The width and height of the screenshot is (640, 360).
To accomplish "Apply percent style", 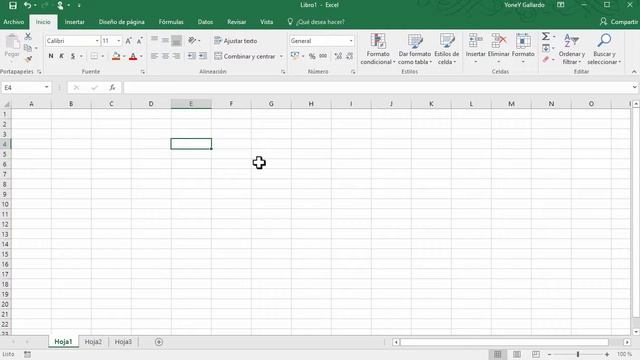I will coord(312,56).
